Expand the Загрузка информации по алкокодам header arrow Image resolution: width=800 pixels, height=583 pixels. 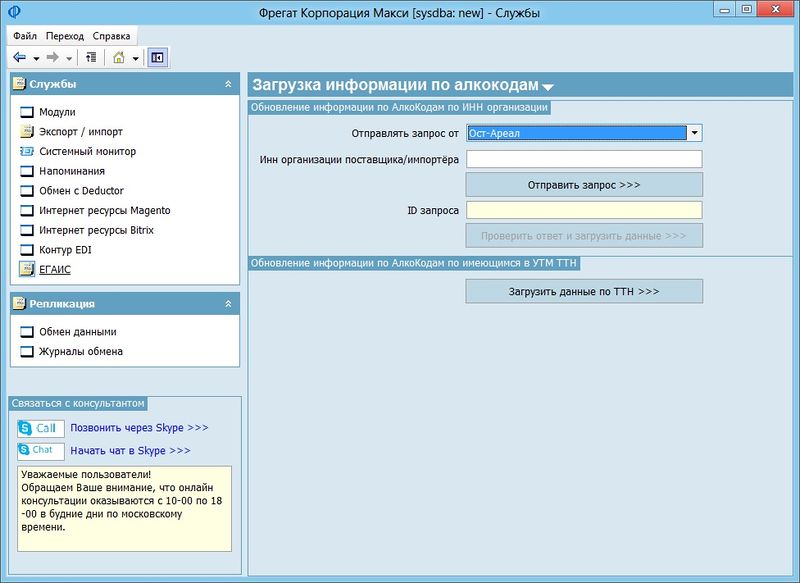548,87
